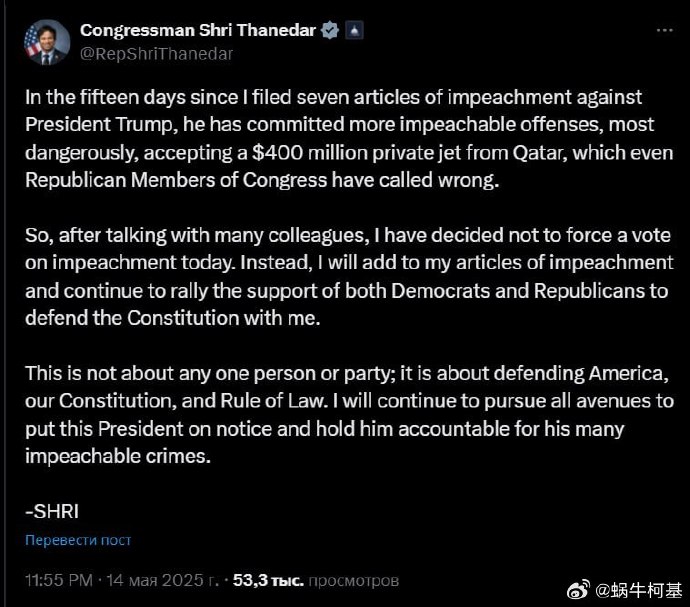Click the government affiliation badge beside the name

click(x=354, y=31)
